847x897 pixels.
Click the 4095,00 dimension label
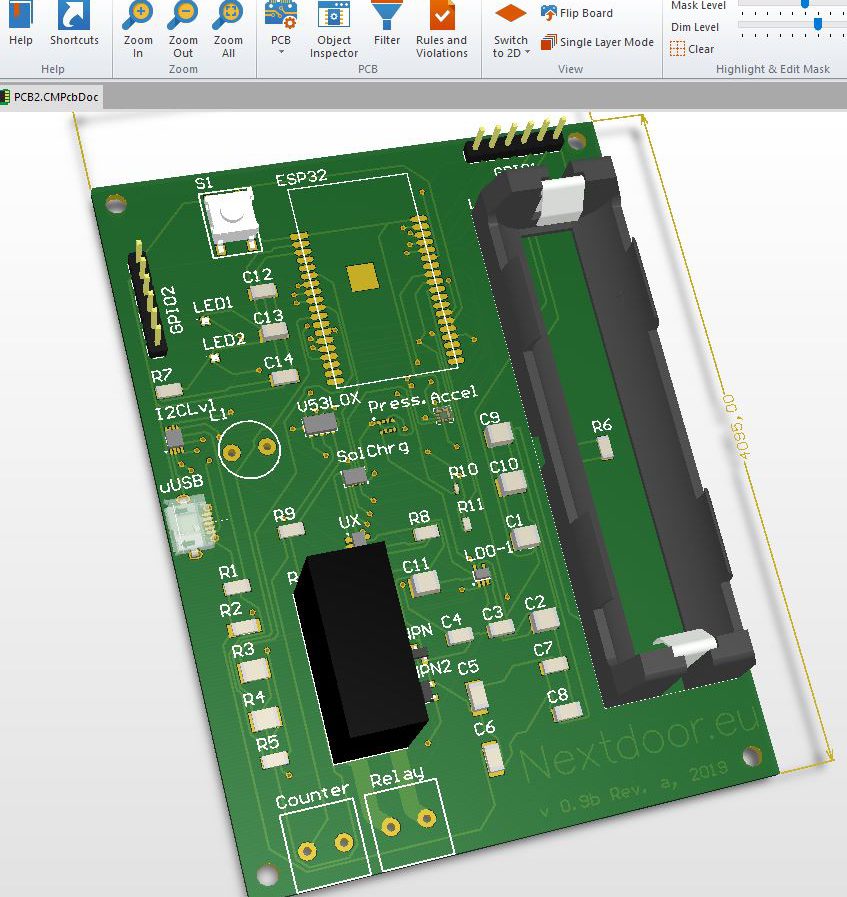(x=737, y=426)
